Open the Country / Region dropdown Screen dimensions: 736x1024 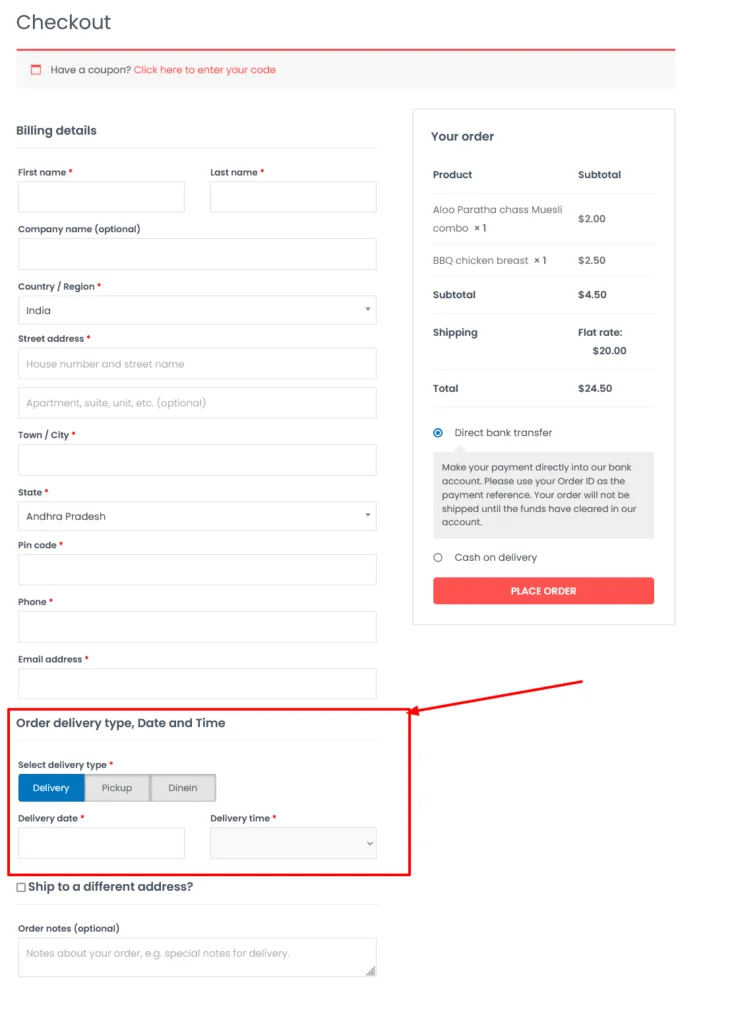coord(197,310)
